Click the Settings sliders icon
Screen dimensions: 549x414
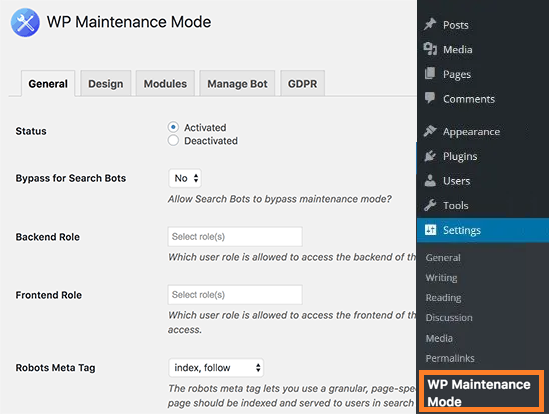click(x=430, y=230)
